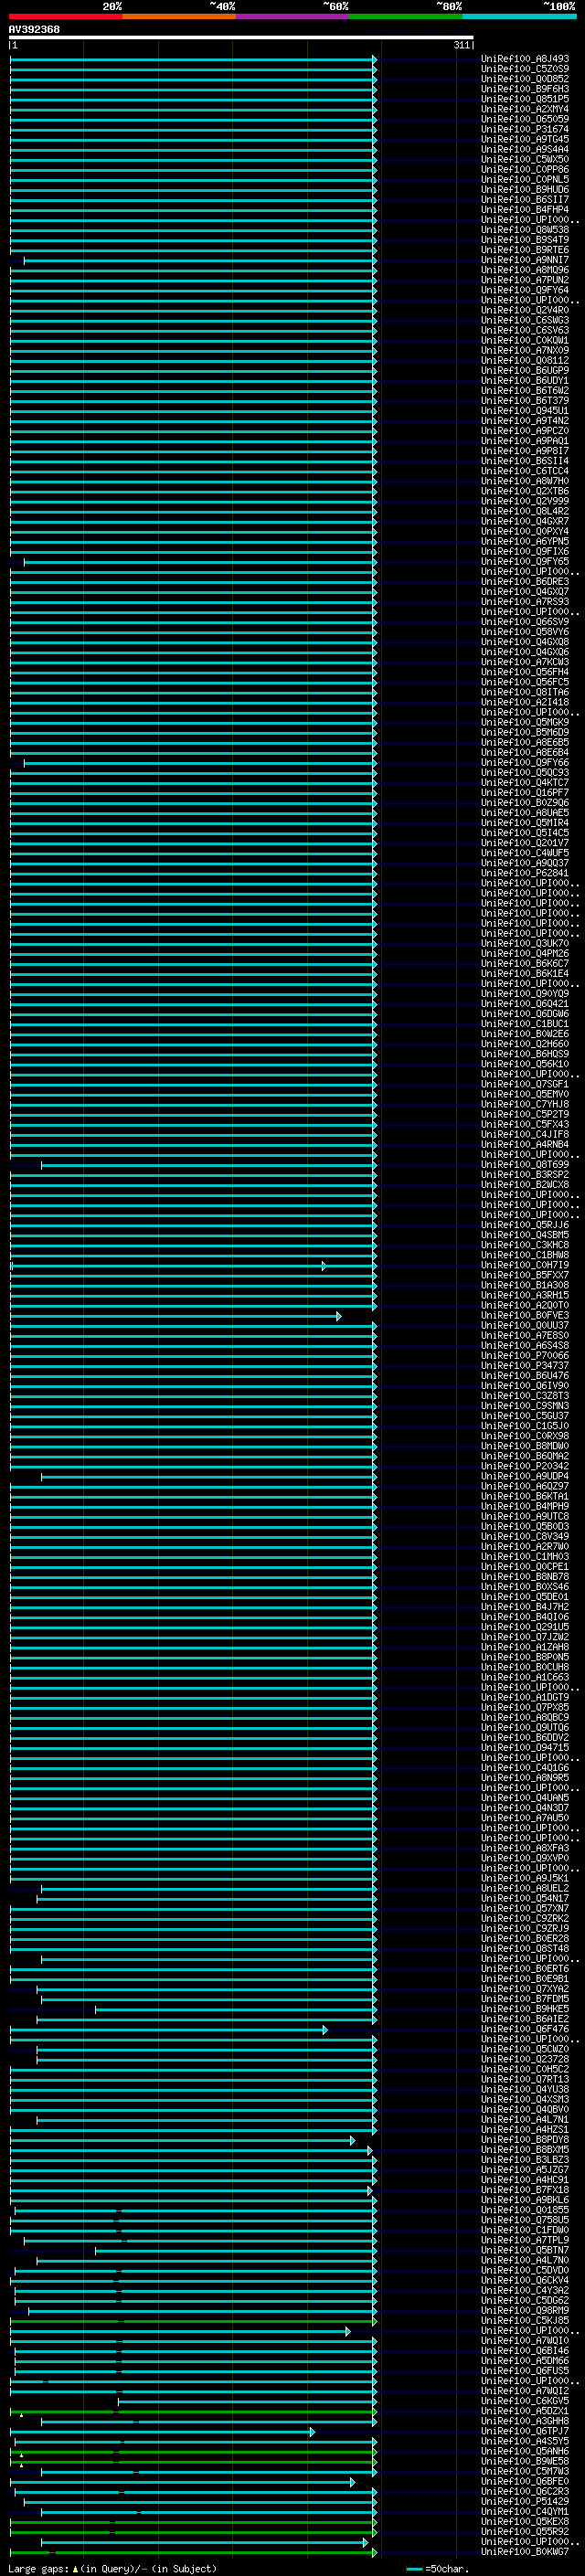
Task: Select the UniRef100_Q8W538 label
Action: tap(525, 230)
